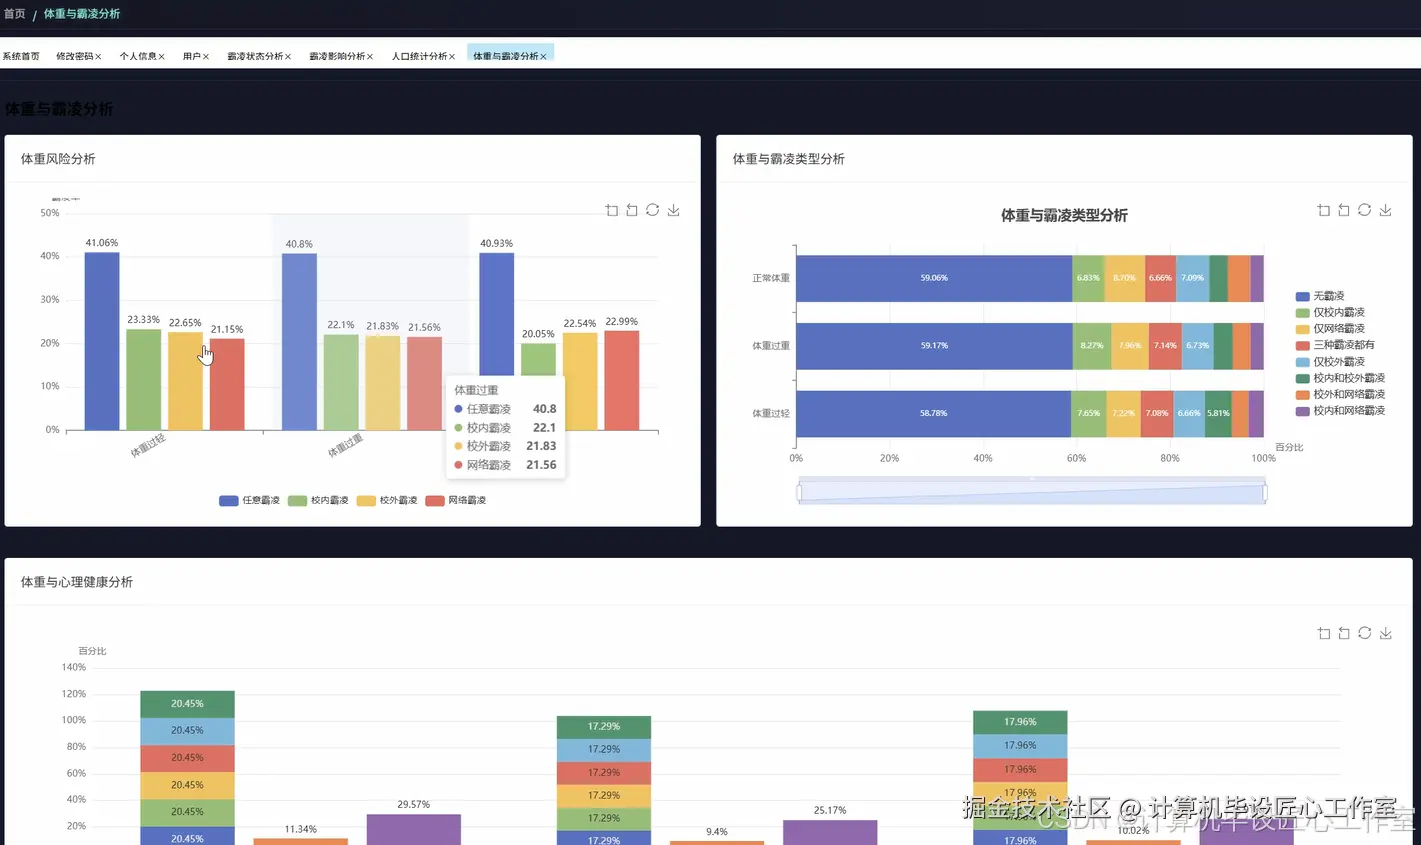Click left handle of data zoom slider

(799, 492)
